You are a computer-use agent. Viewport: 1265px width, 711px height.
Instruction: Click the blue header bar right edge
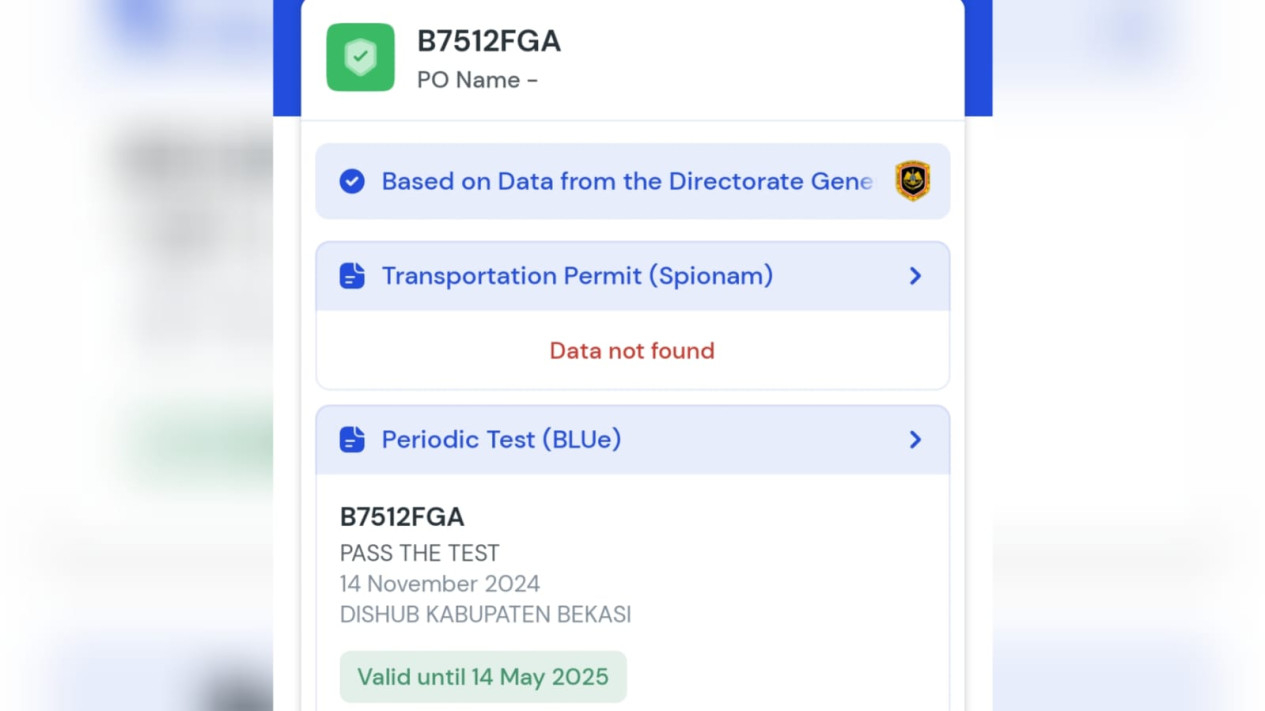[x=978, y=58]
